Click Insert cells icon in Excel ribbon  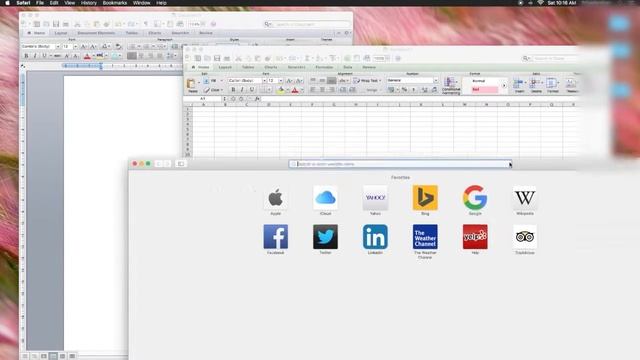pos(519,85)
